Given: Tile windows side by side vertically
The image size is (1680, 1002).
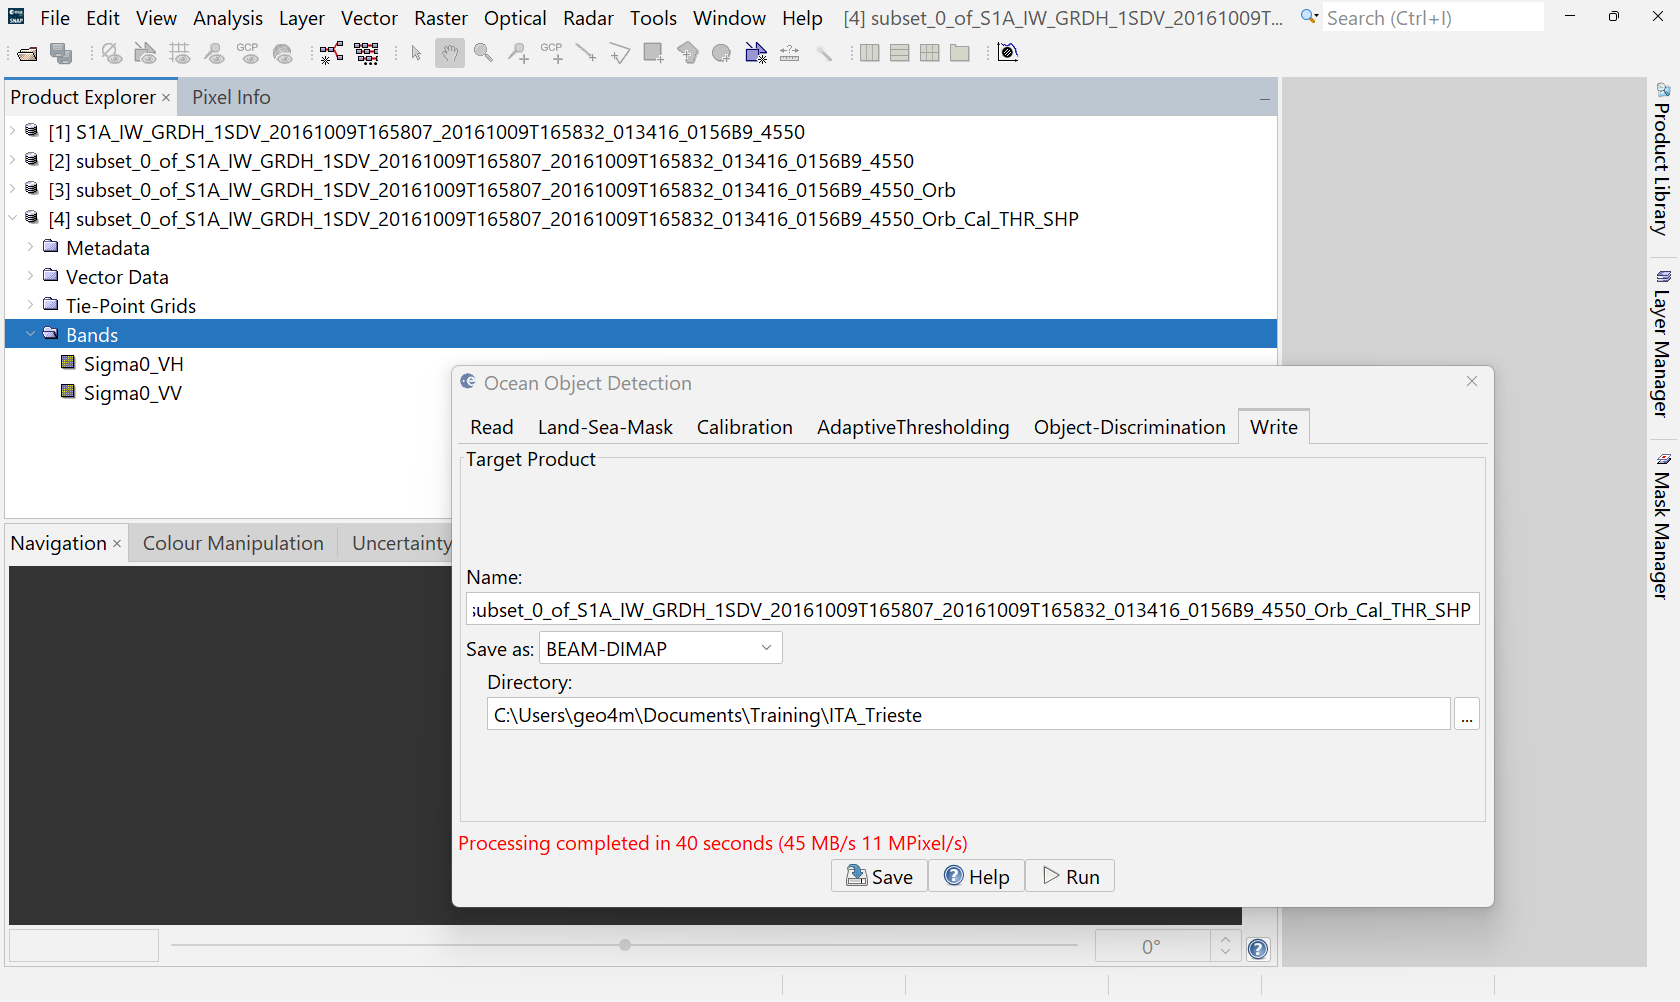Looking at the screenshot, I should (x=870, y=54).
